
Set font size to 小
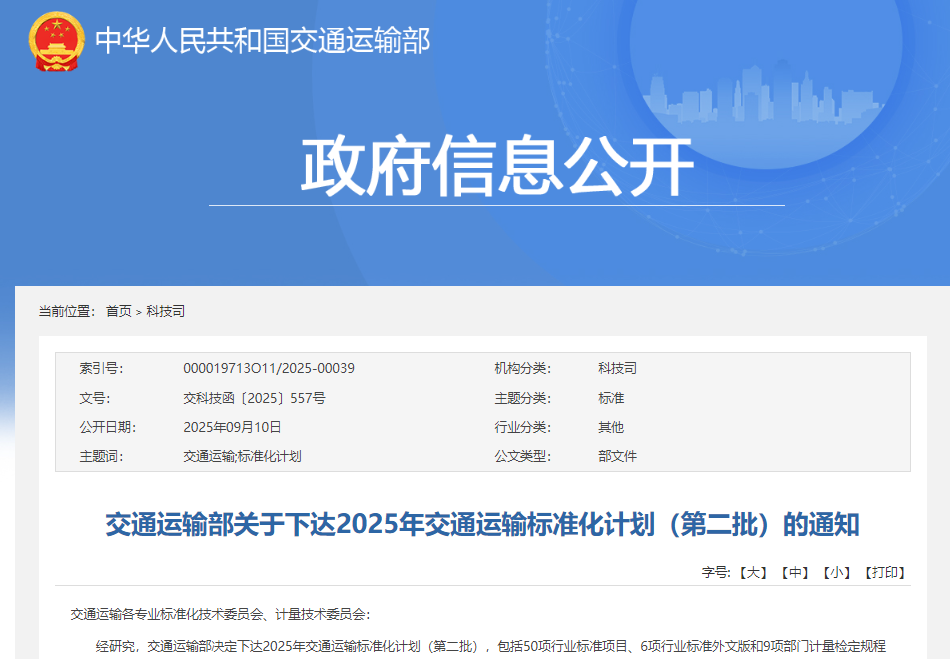(x=836, y=573)
